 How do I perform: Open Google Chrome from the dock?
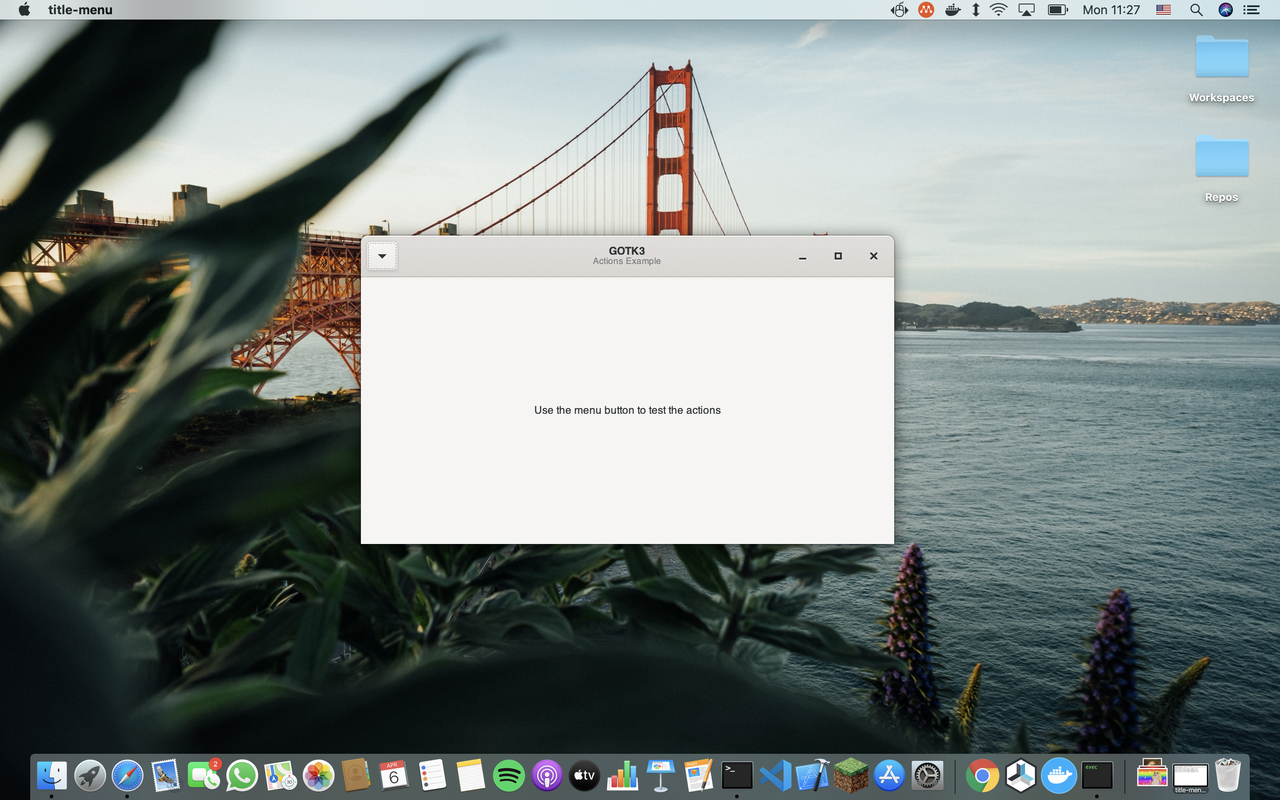(982, 775)
